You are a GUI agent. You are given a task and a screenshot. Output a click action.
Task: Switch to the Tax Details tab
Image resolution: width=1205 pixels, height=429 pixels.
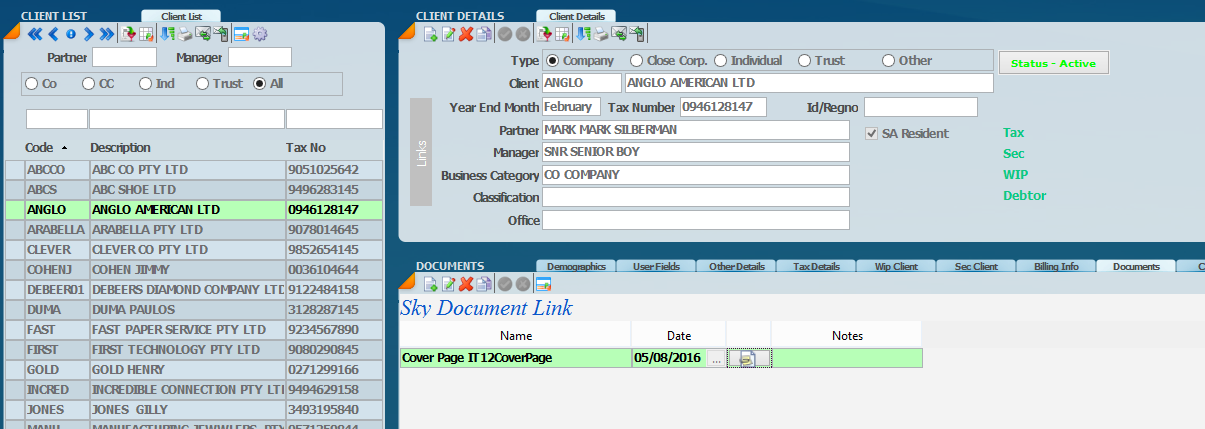click(x=814, y=266)
